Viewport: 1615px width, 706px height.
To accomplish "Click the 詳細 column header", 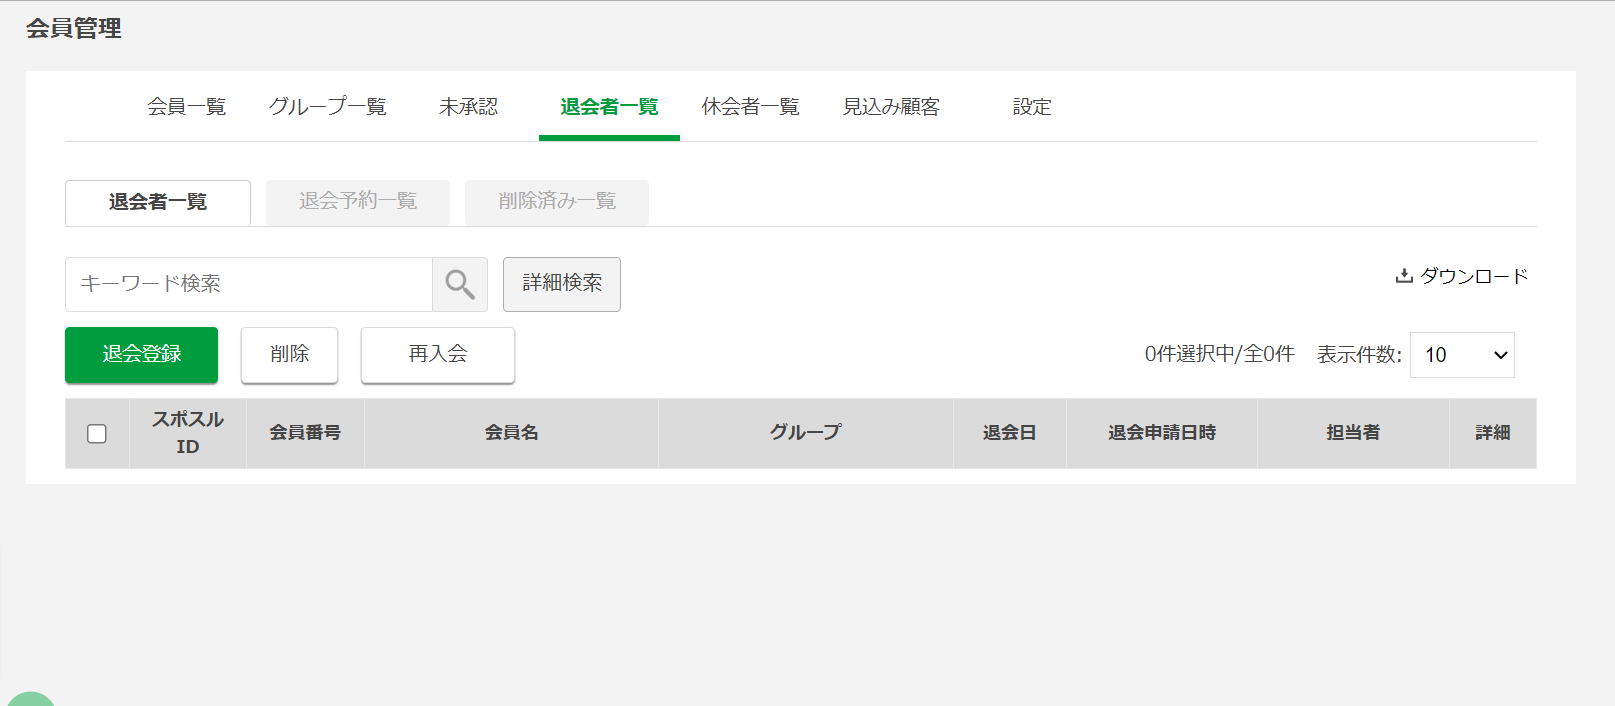I will tap(1493, 433).
